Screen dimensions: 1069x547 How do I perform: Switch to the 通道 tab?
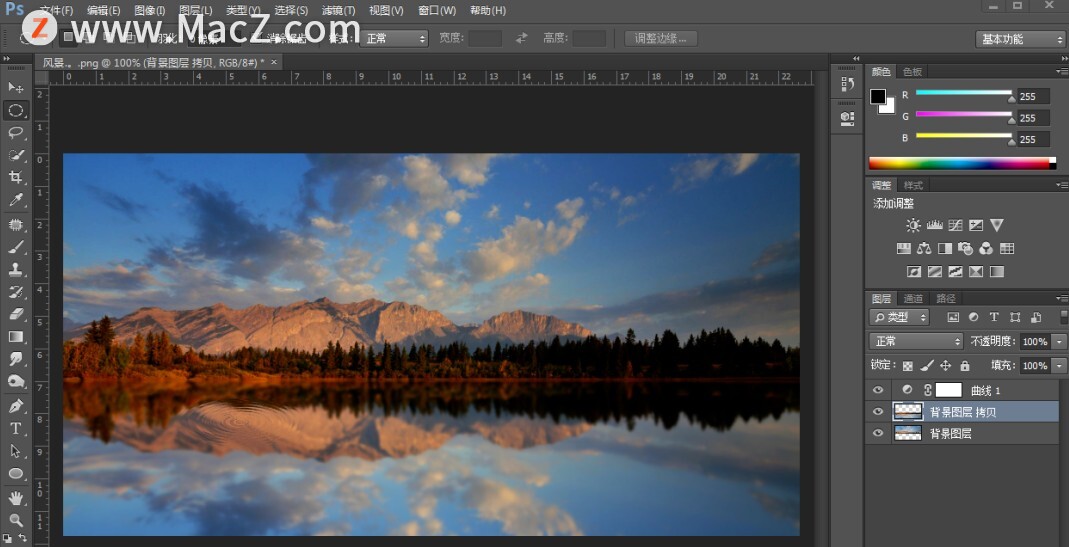tap(913, 298)
